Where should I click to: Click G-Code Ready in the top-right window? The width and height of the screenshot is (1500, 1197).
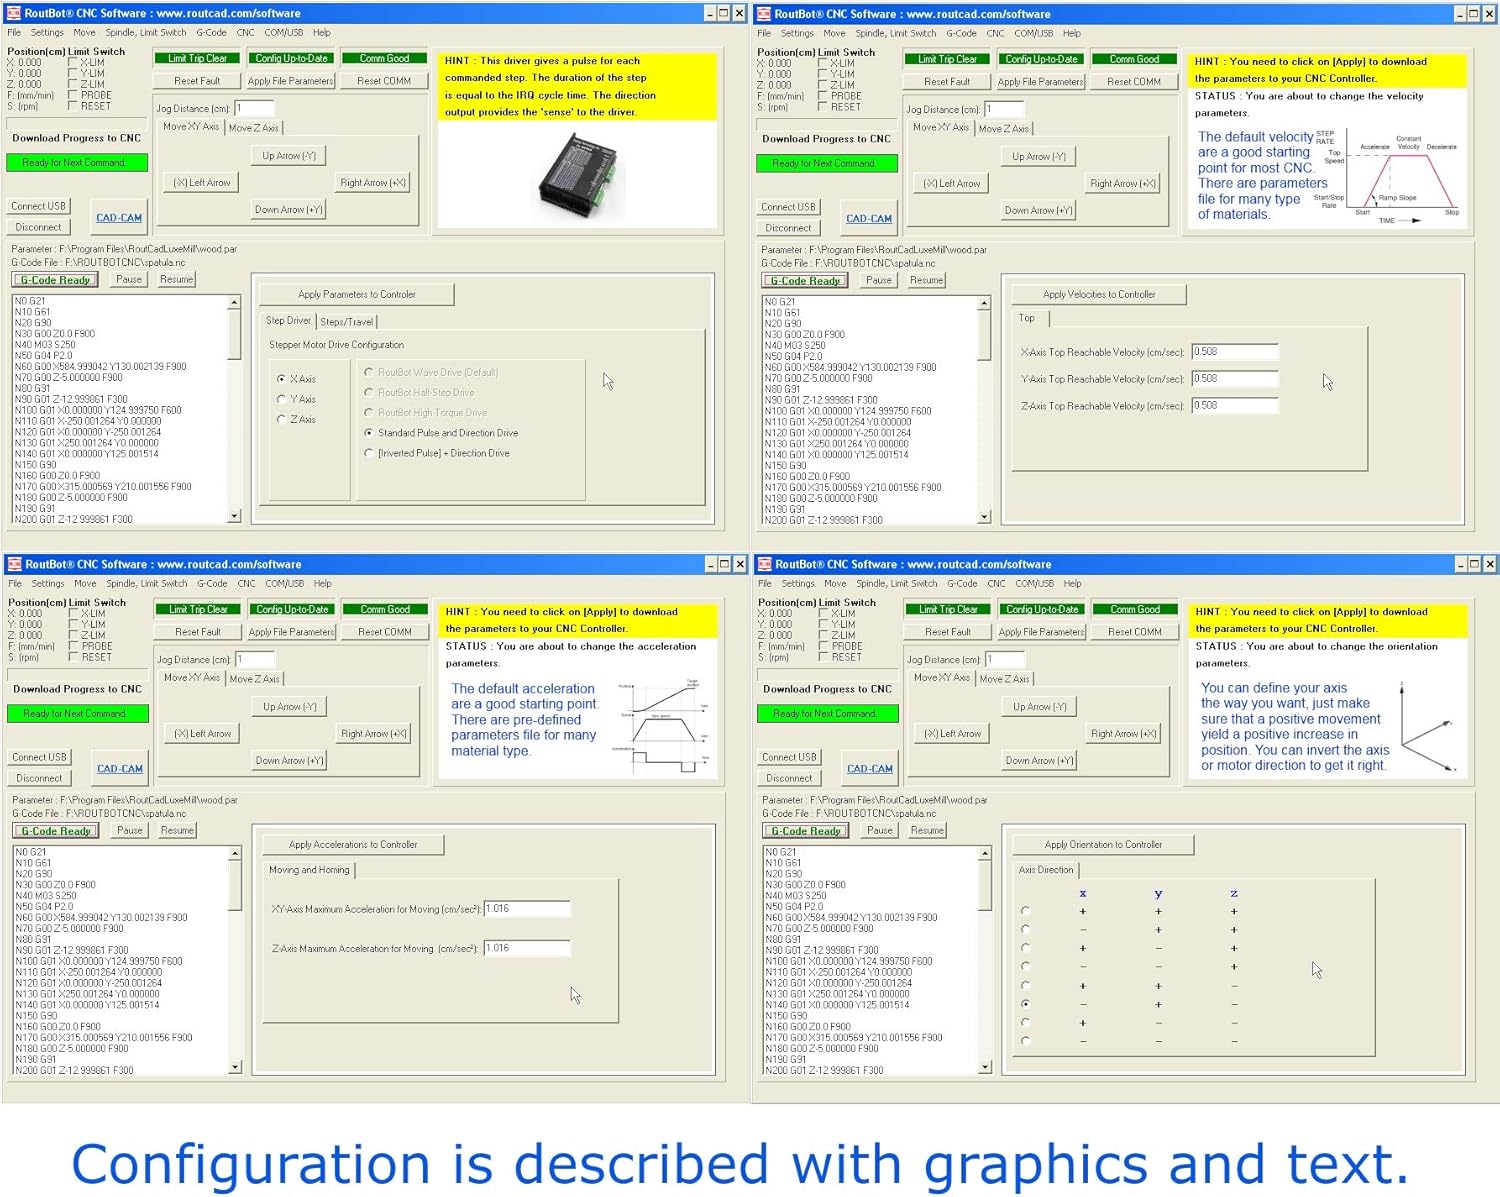[805, 281]
